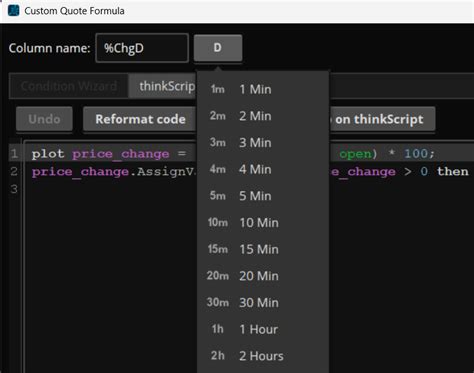Click 'open' keyword in code line 1
Screen dimensions: 474x373
pos(355,154)
